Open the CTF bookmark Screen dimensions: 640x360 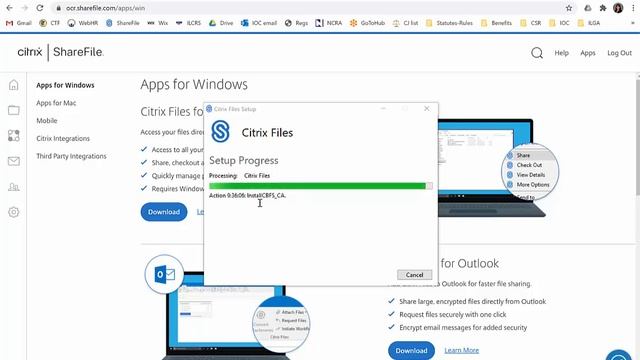(x=50, y=23)
